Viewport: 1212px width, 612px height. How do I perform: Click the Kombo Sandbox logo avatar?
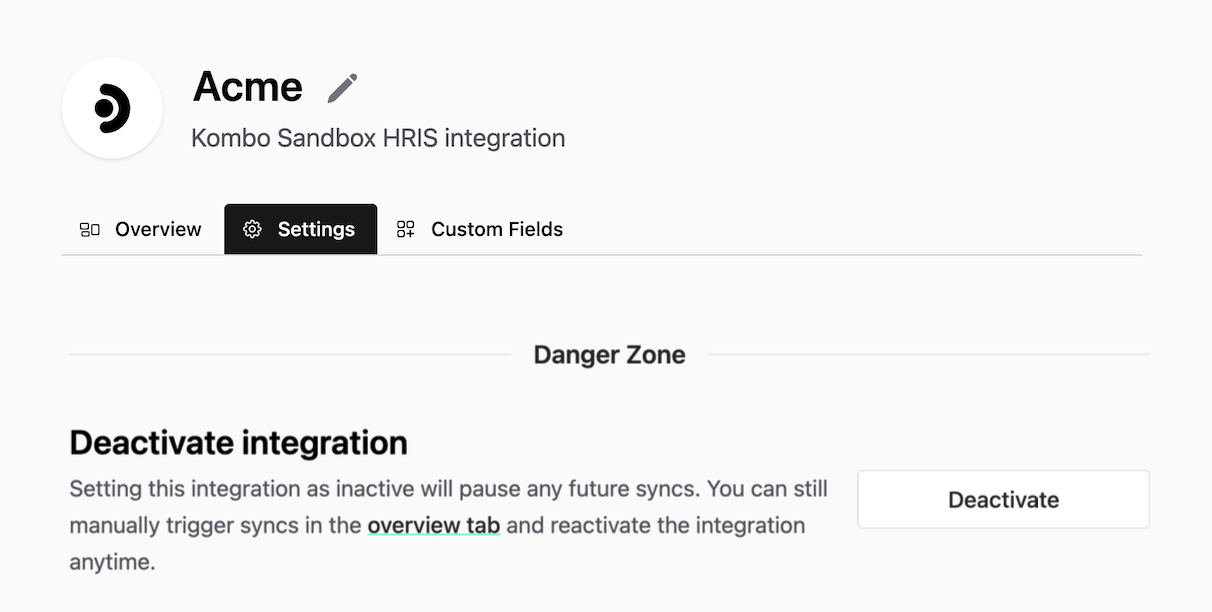tap(112, 108)
